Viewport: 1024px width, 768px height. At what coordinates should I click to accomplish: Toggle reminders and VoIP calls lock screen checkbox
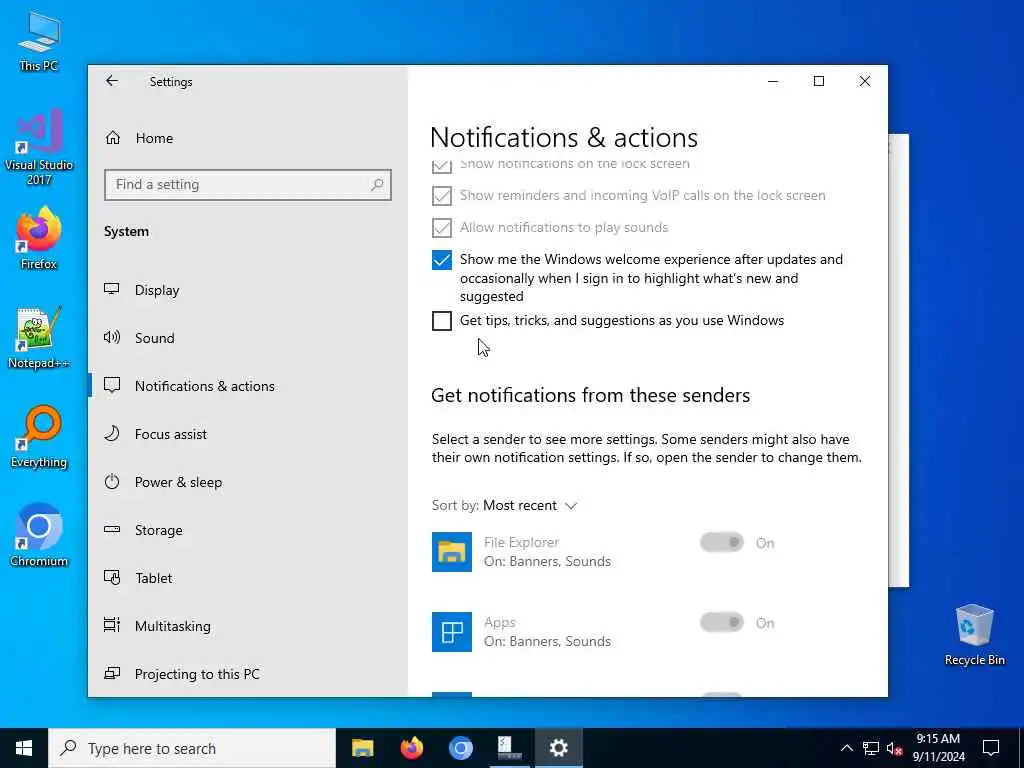pyautogui.click(x=441, y=195)
